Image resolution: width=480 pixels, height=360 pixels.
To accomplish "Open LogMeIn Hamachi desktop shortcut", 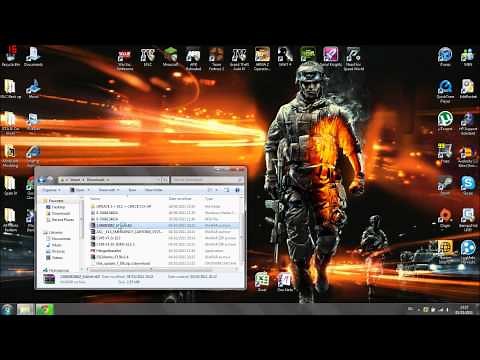I will coord(468,252).
